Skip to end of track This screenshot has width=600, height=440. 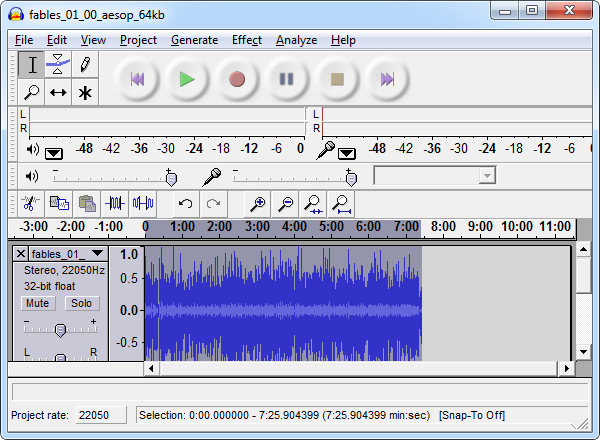pyautogui.click(x=387, y=79)
